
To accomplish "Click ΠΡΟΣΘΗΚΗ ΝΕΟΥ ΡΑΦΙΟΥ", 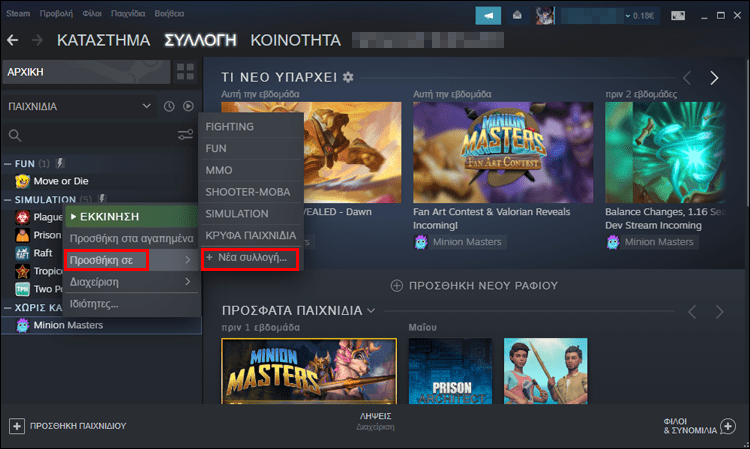I will tap(474, 286).
